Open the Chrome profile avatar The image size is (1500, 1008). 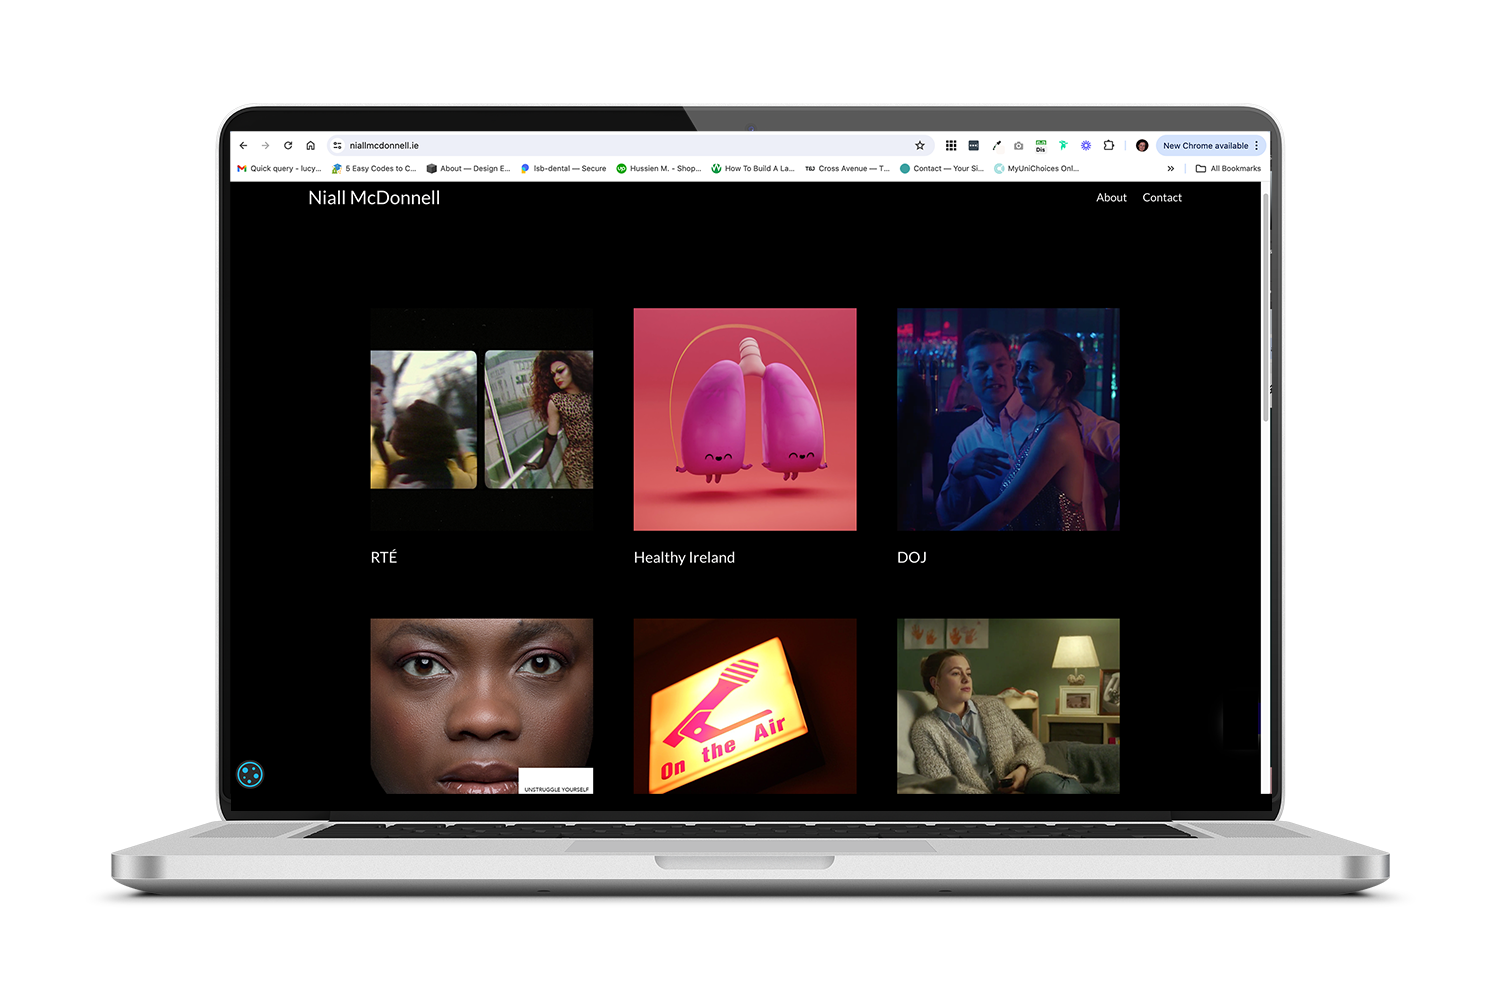click(x=1142, y=145)
